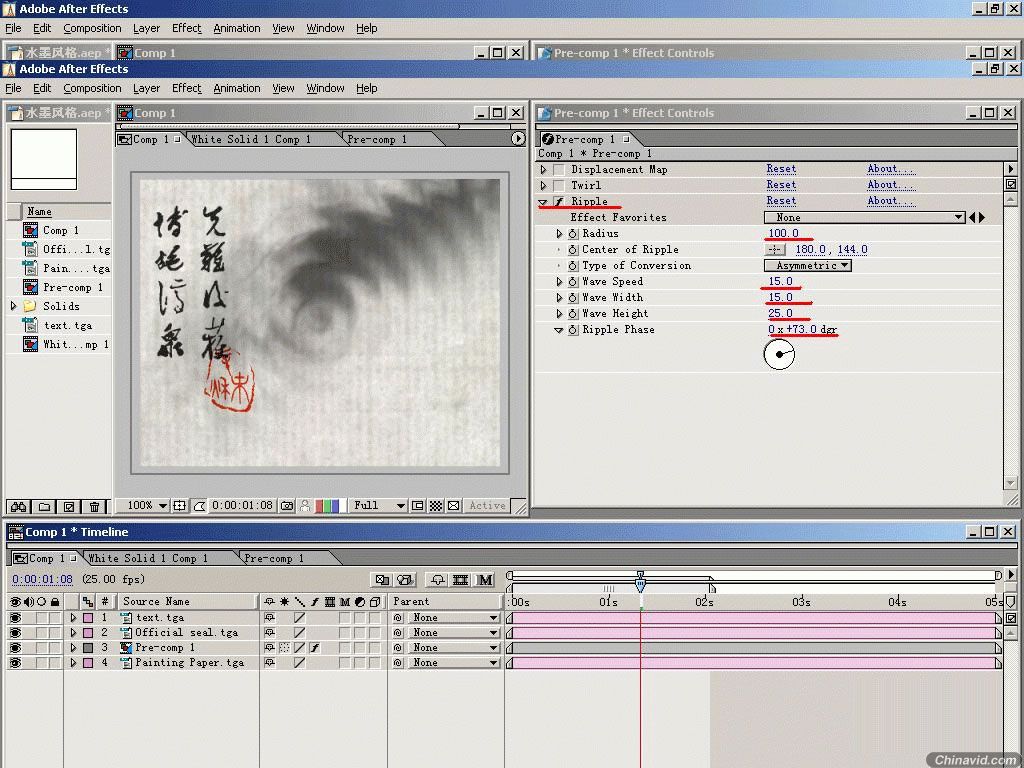Select Pre-comp 1 tab in Effect Controls
1024x768 pixels.
585,139
